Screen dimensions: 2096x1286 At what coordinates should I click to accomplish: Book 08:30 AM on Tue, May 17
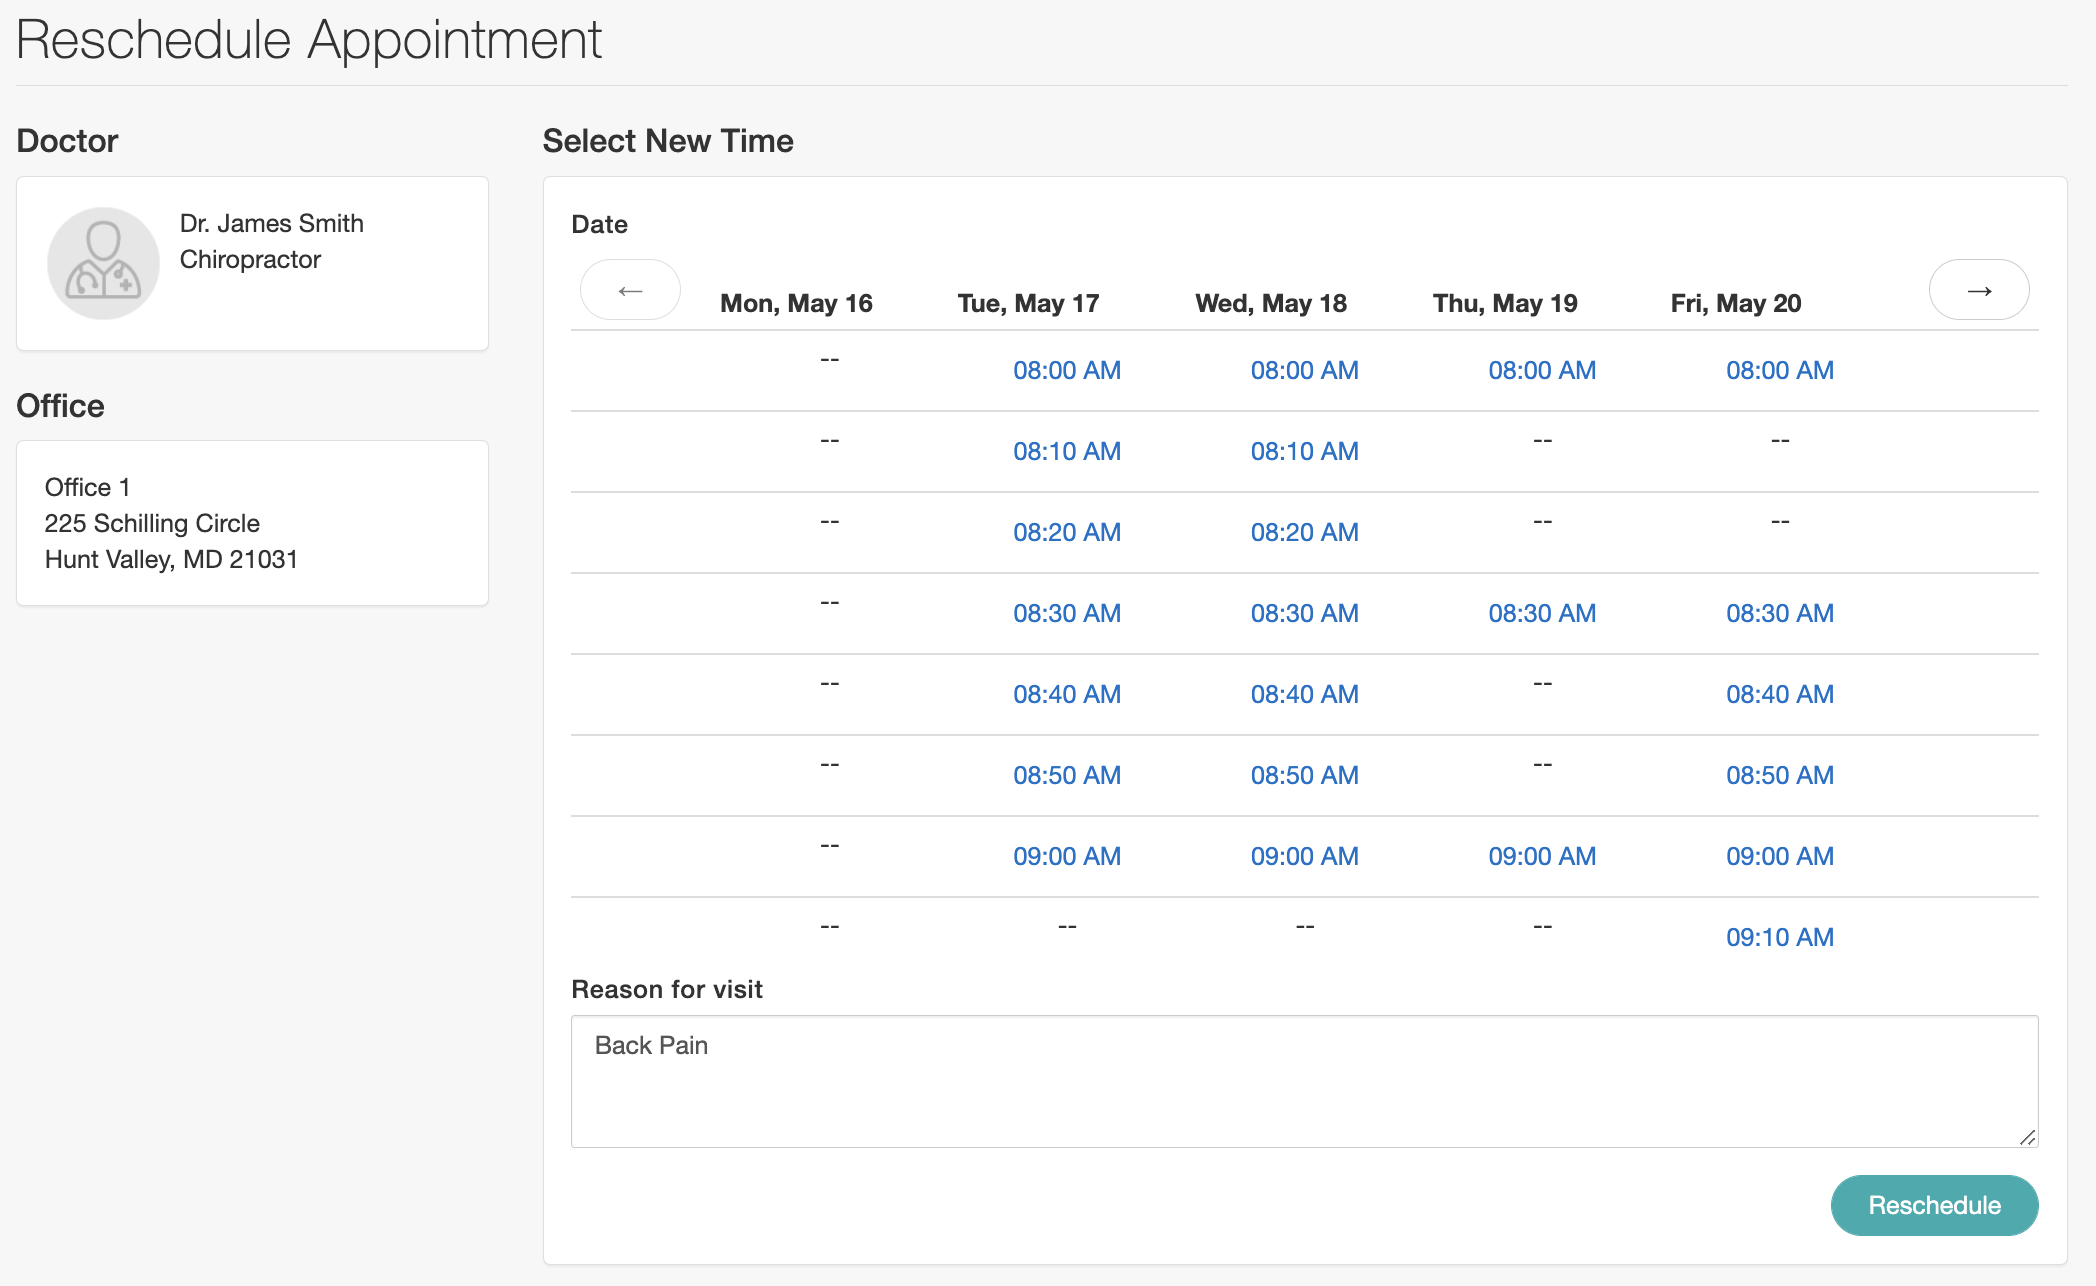[1067, 613]
